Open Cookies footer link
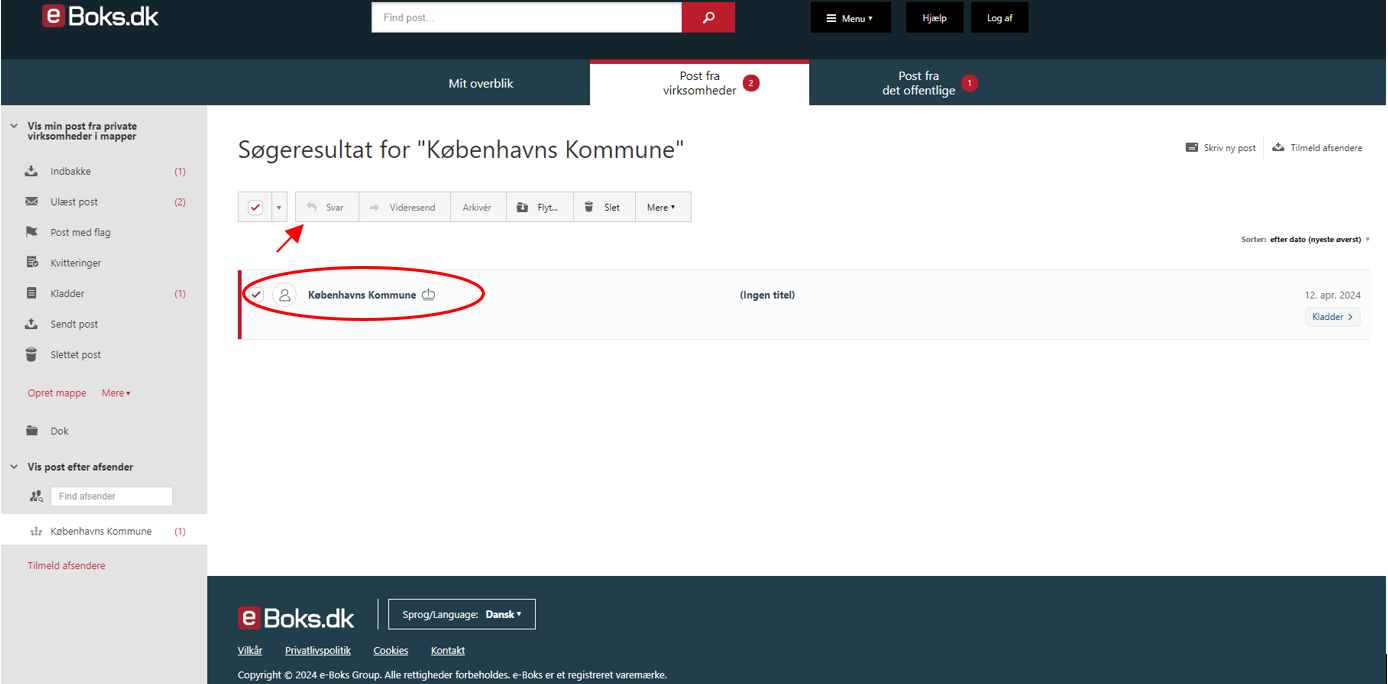Image resolution: width=1388 pixels, height=684 pixels. tap(391, 651)
